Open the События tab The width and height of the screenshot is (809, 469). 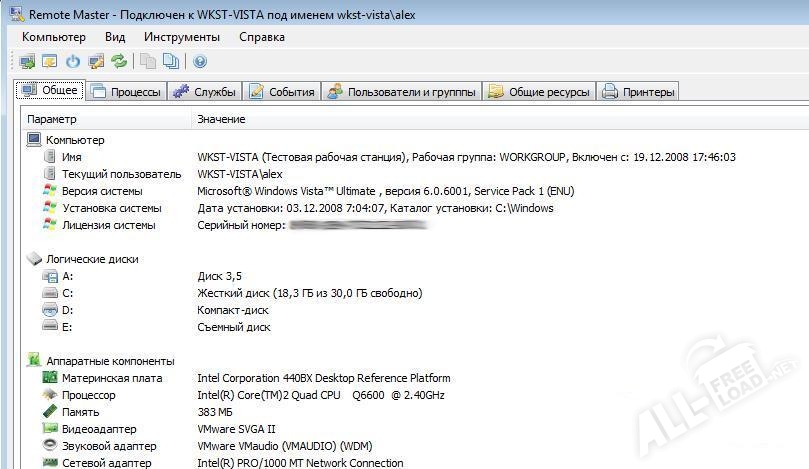282,92
